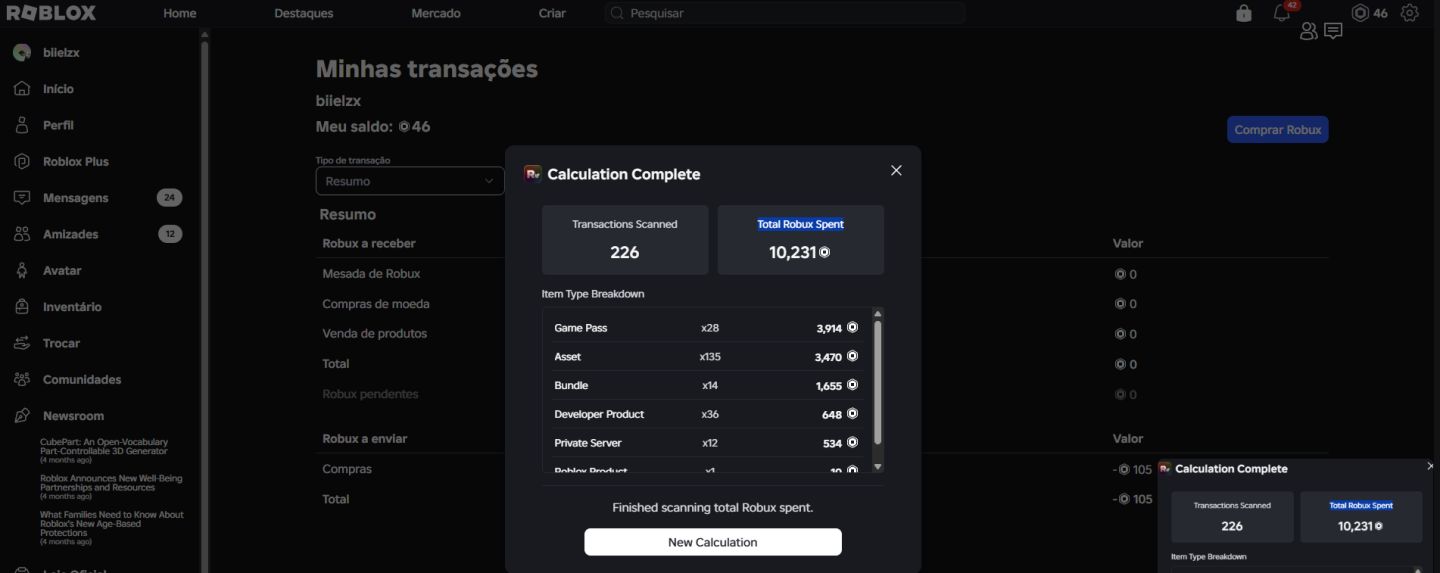Image resolution: width=1440 pixels, height=573 pixels.
Task: Click the Comunidades icon in sidebar
Action: (22, 379)
